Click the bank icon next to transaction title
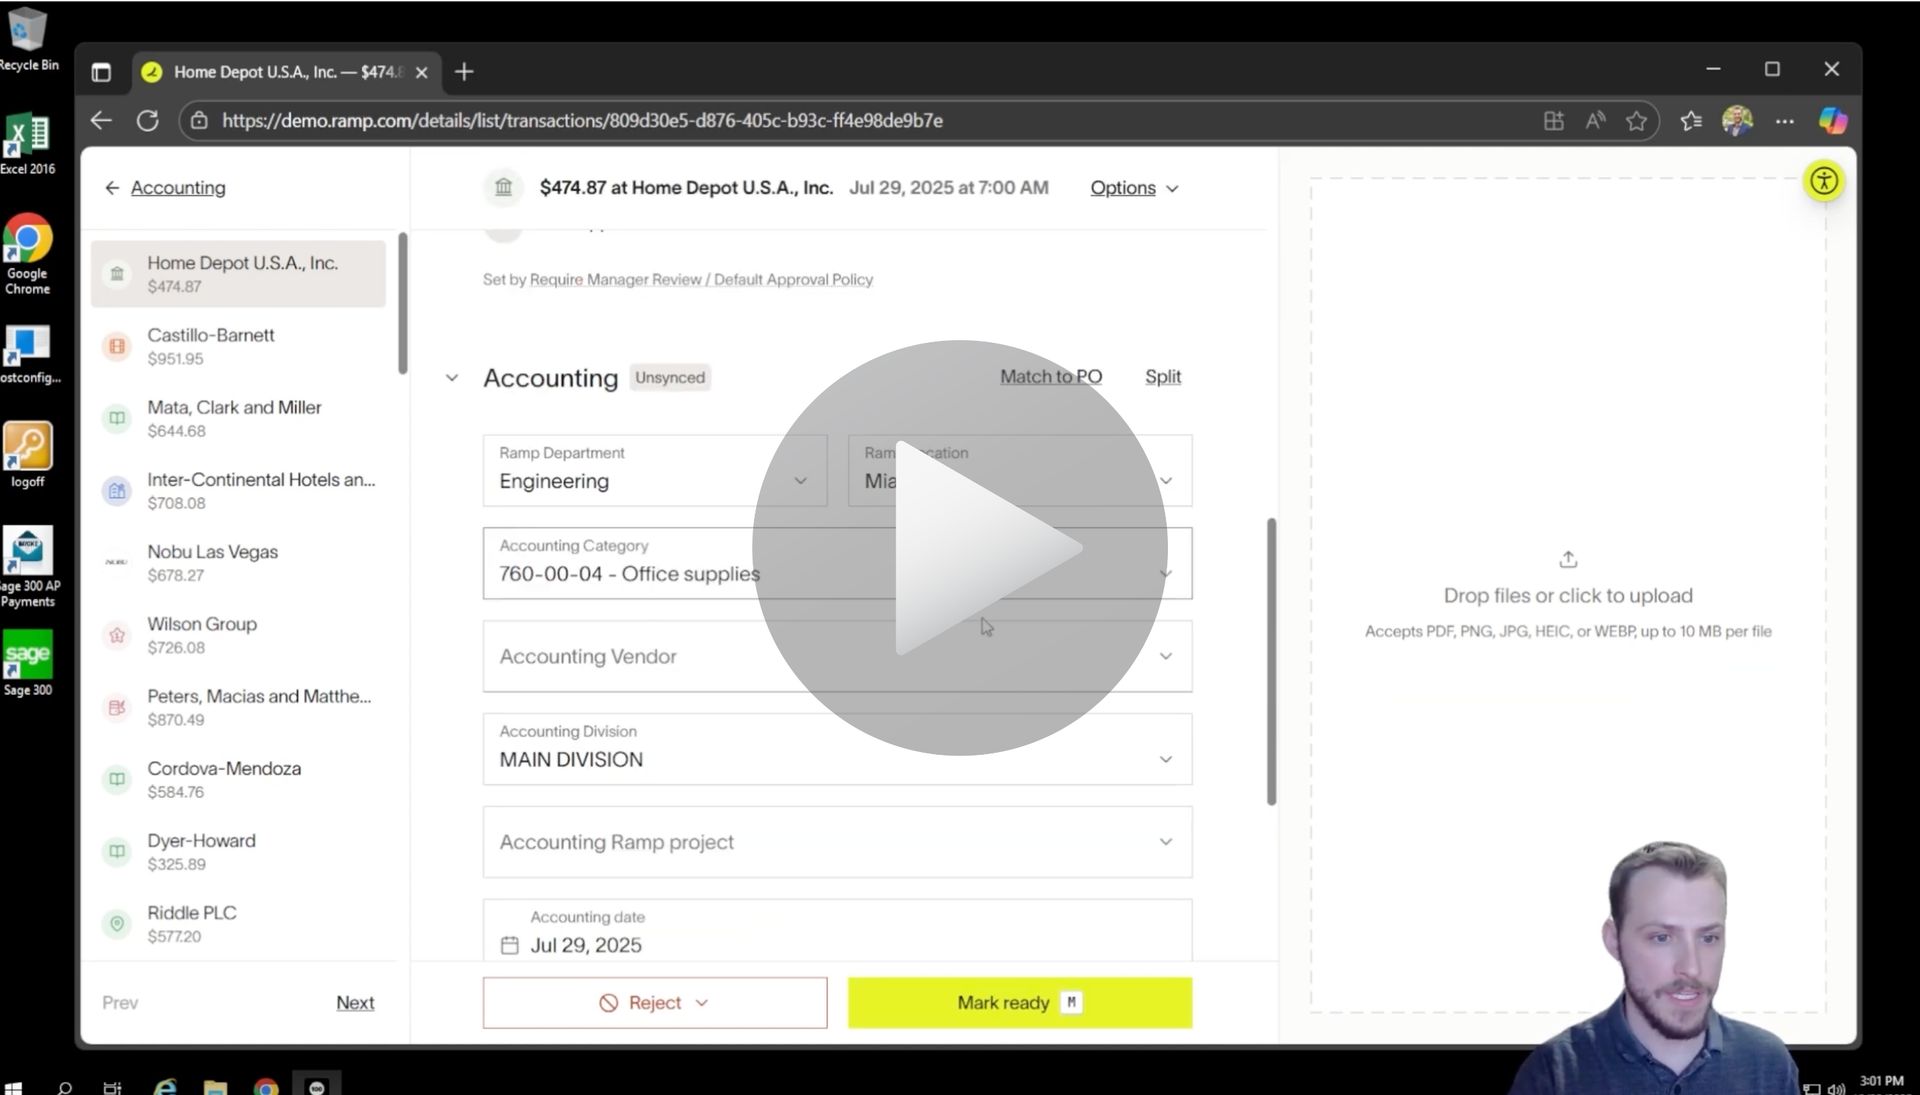 [504, 187]
